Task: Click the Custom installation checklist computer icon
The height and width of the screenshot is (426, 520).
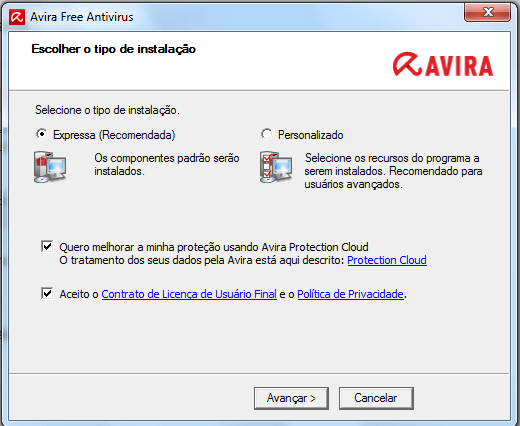Action: coord(276,167)
